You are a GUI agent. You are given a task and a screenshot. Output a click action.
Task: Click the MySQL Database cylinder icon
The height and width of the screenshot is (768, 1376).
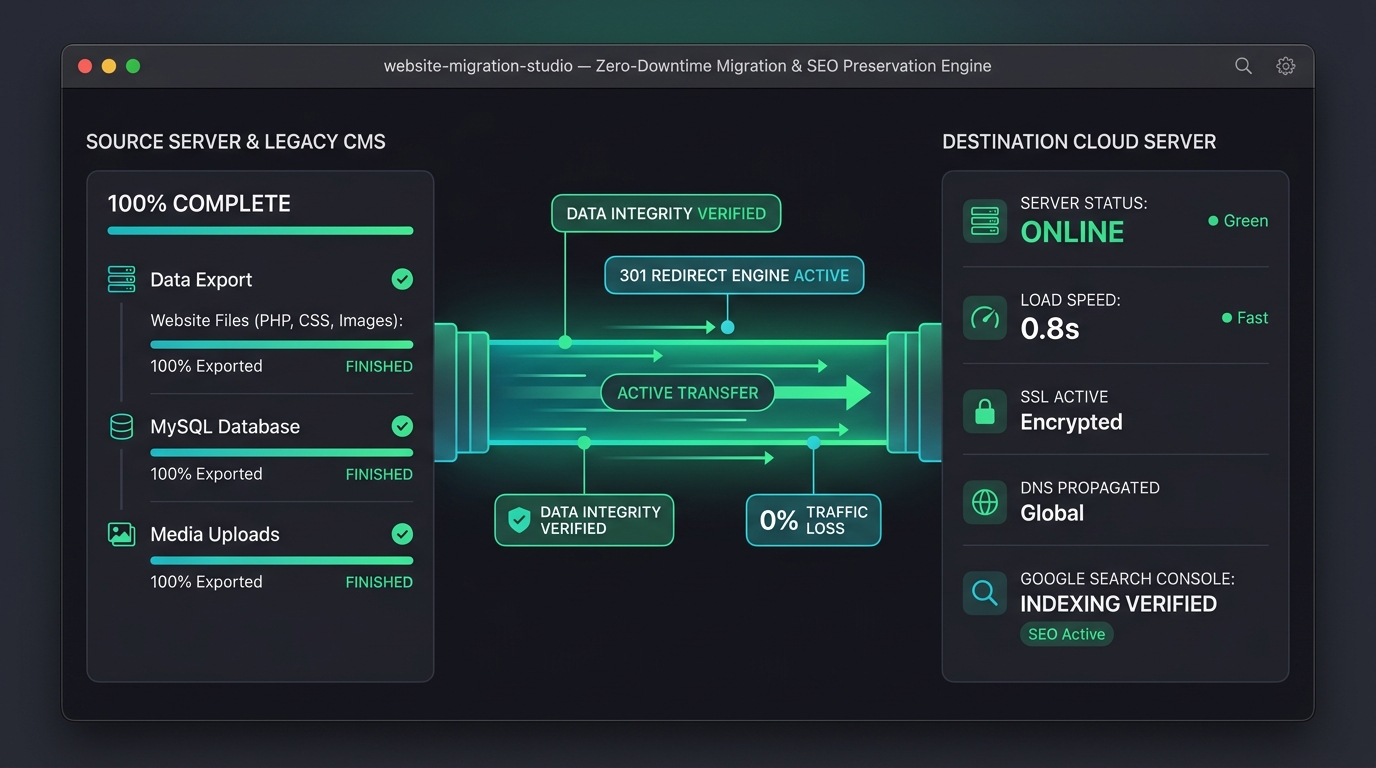pyautogui.click(x=121, y=427)
